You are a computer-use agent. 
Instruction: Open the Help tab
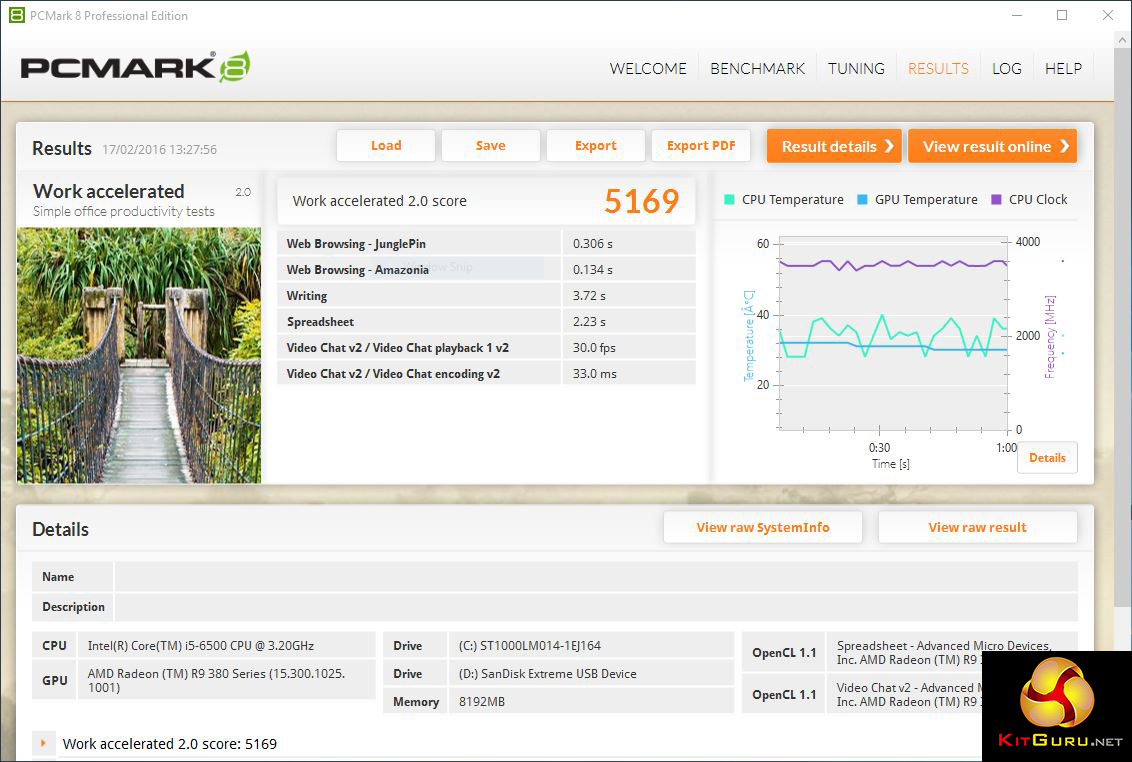(x=1063, y=69)
